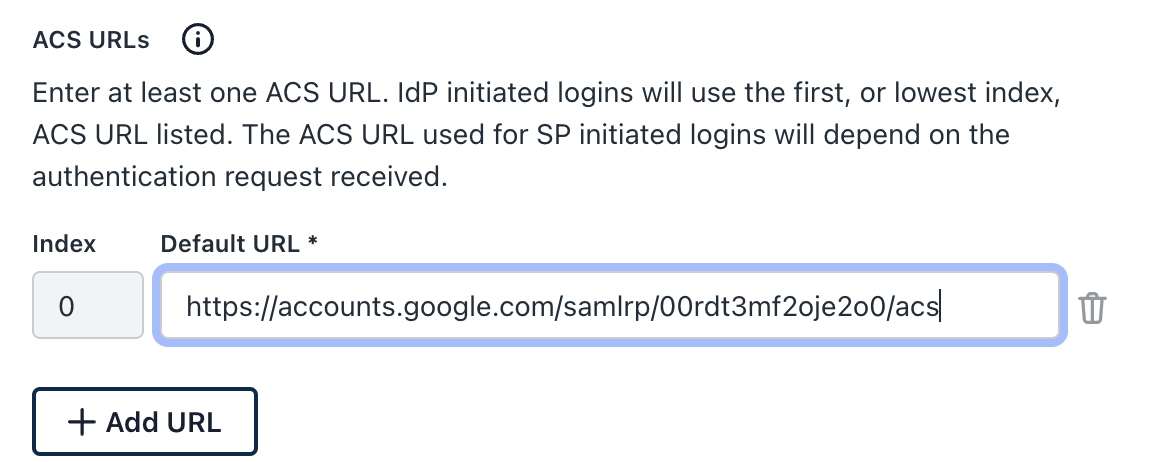Click the required asterisk after Default URL
1160x462 pixels.
click(x=312, y=244)
